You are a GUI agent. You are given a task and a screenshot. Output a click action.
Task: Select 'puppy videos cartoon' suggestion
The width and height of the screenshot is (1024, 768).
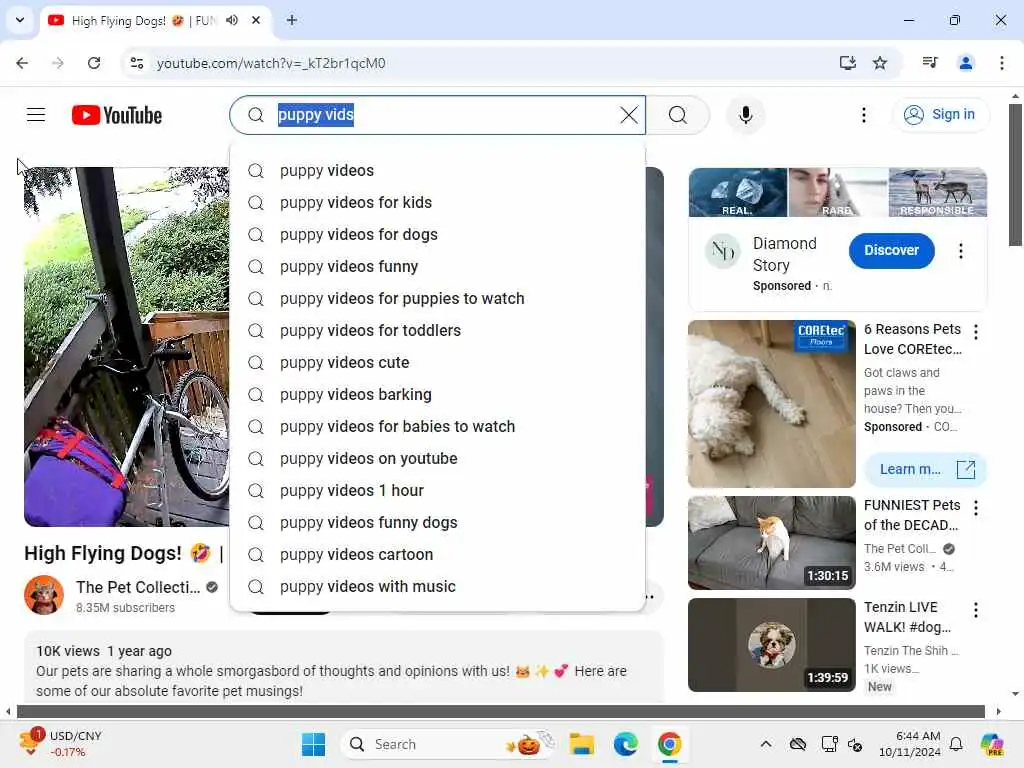pos(438,554)
